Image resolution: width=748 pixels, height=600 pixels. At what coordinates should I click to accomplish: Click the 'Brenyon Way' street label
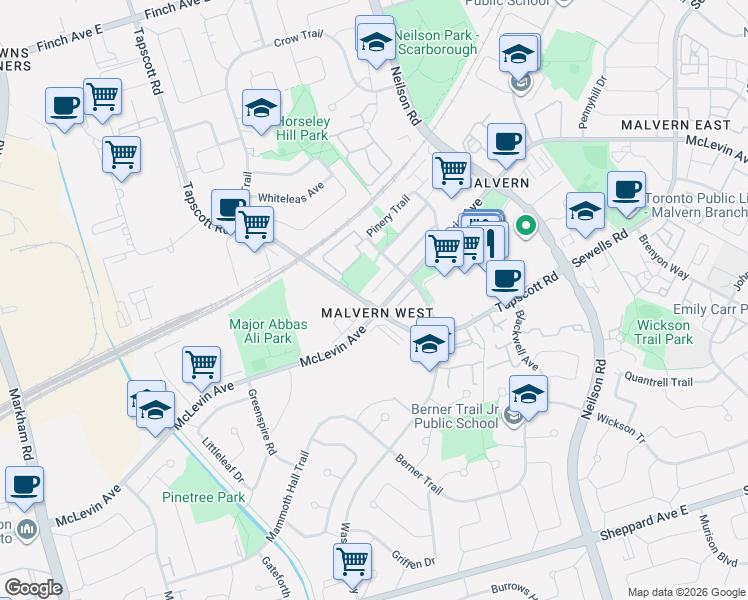click(664, 257)
